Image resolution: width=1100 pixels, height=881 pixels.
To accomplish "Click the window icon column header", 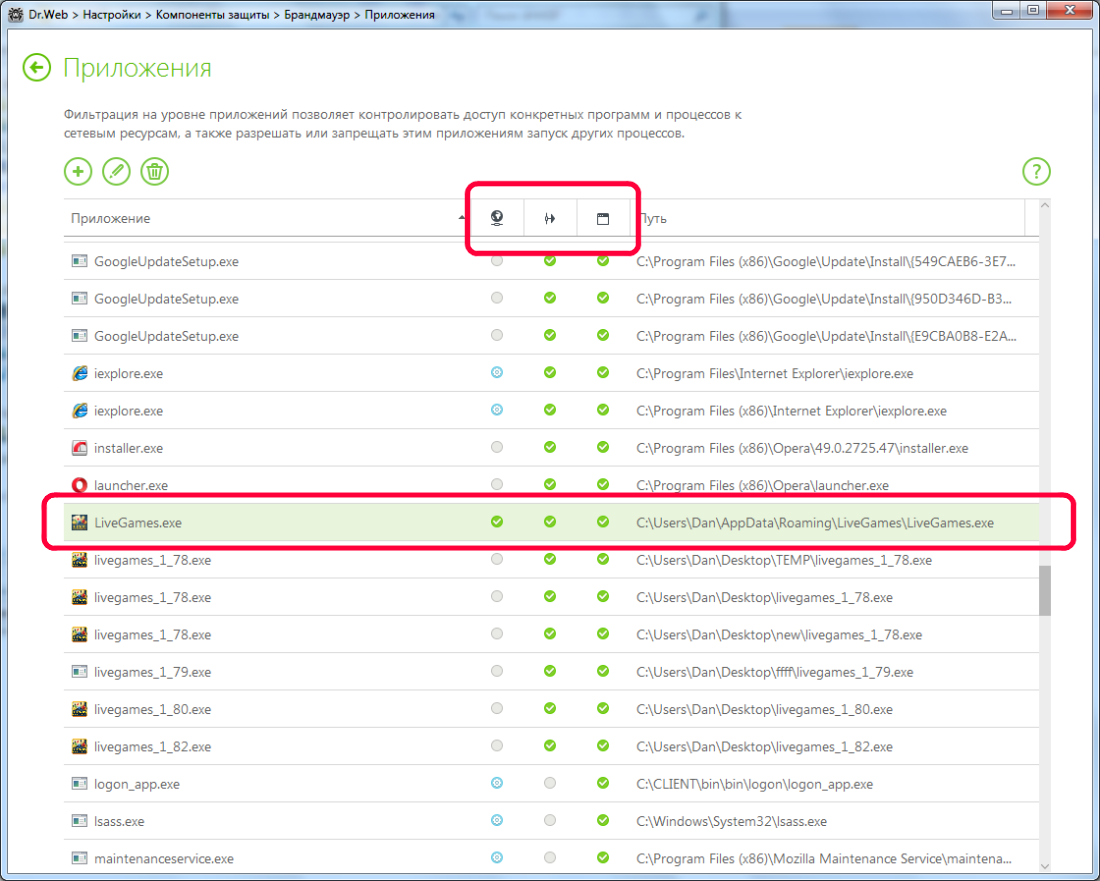I will pos(603,219).
